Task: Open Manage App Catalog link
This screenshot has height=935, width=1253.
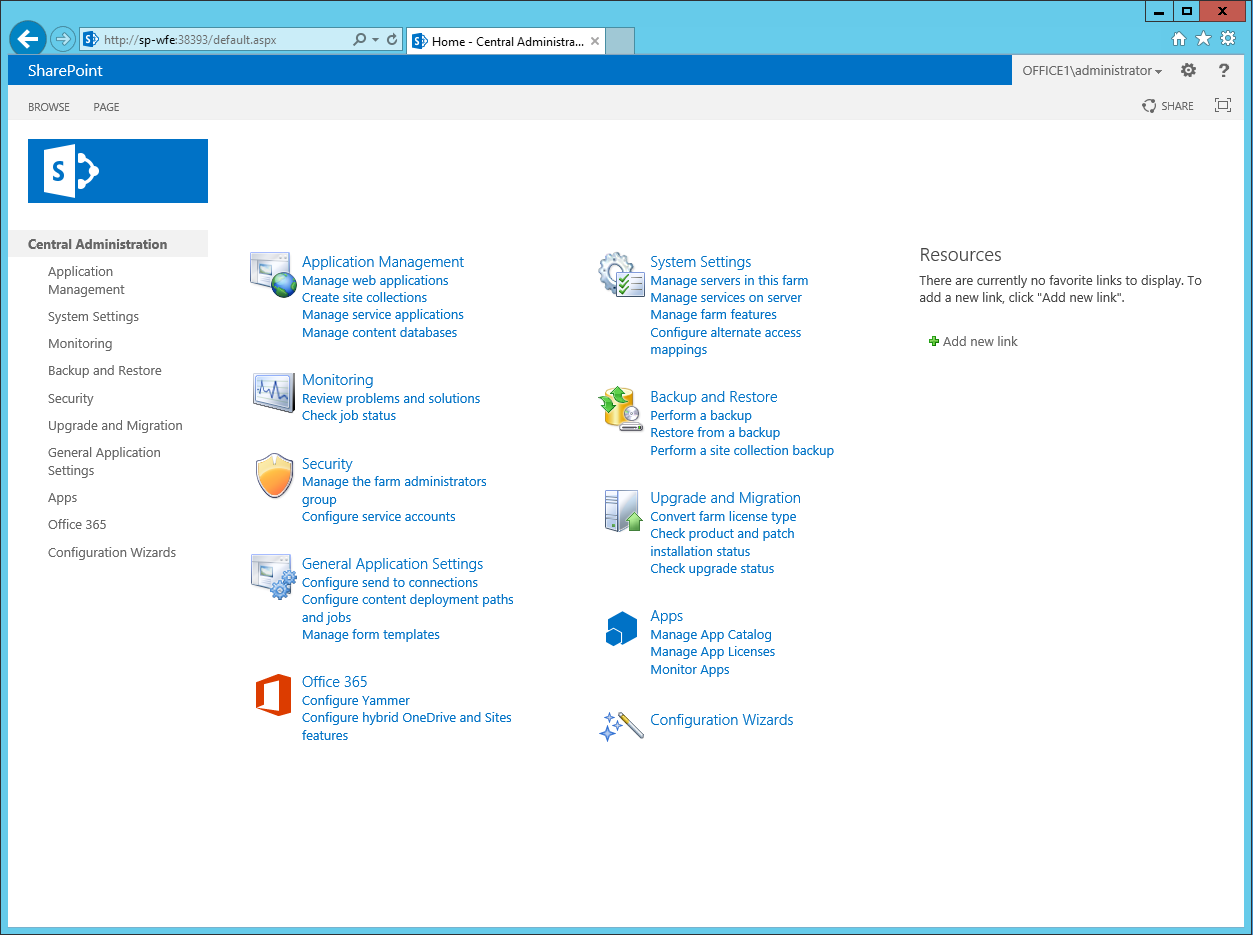Action: click(711, 635)
